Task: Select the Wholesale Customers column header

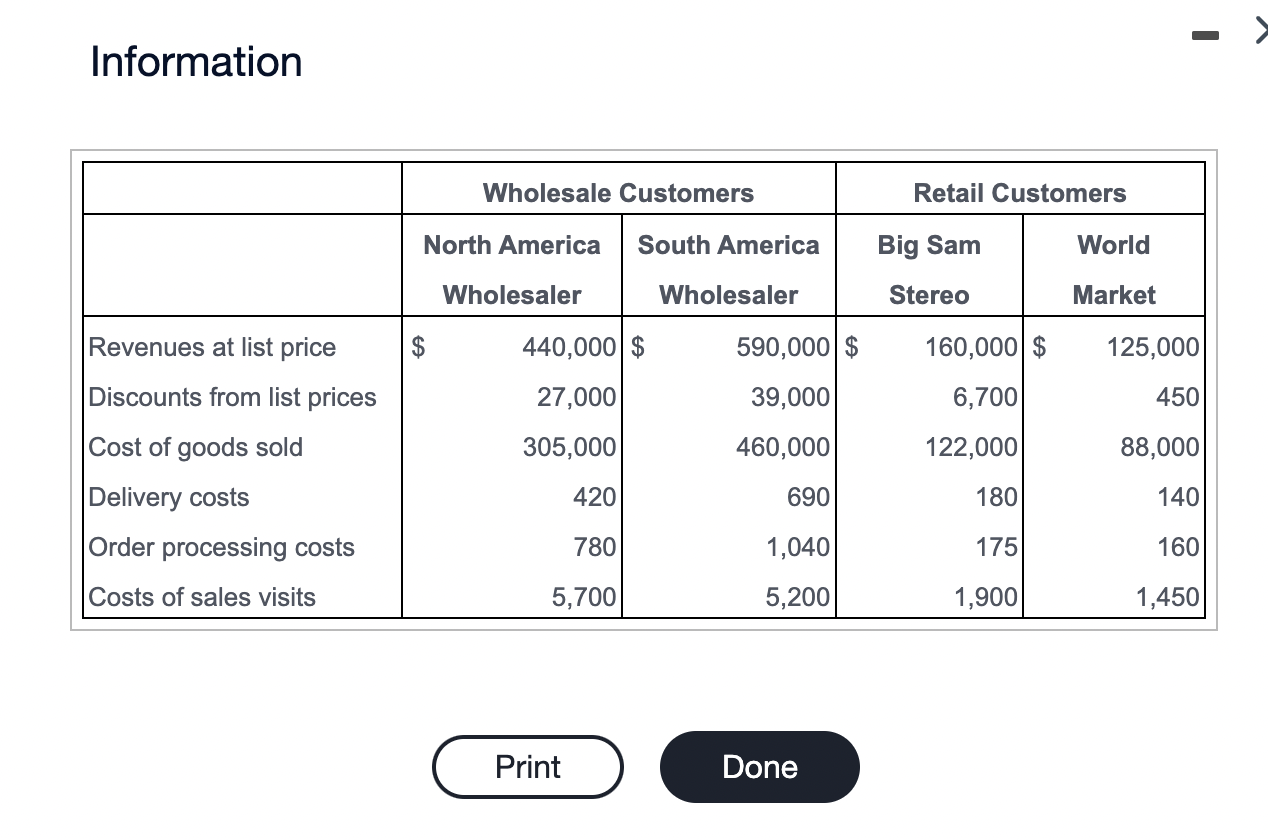Action: pos(618,192)
